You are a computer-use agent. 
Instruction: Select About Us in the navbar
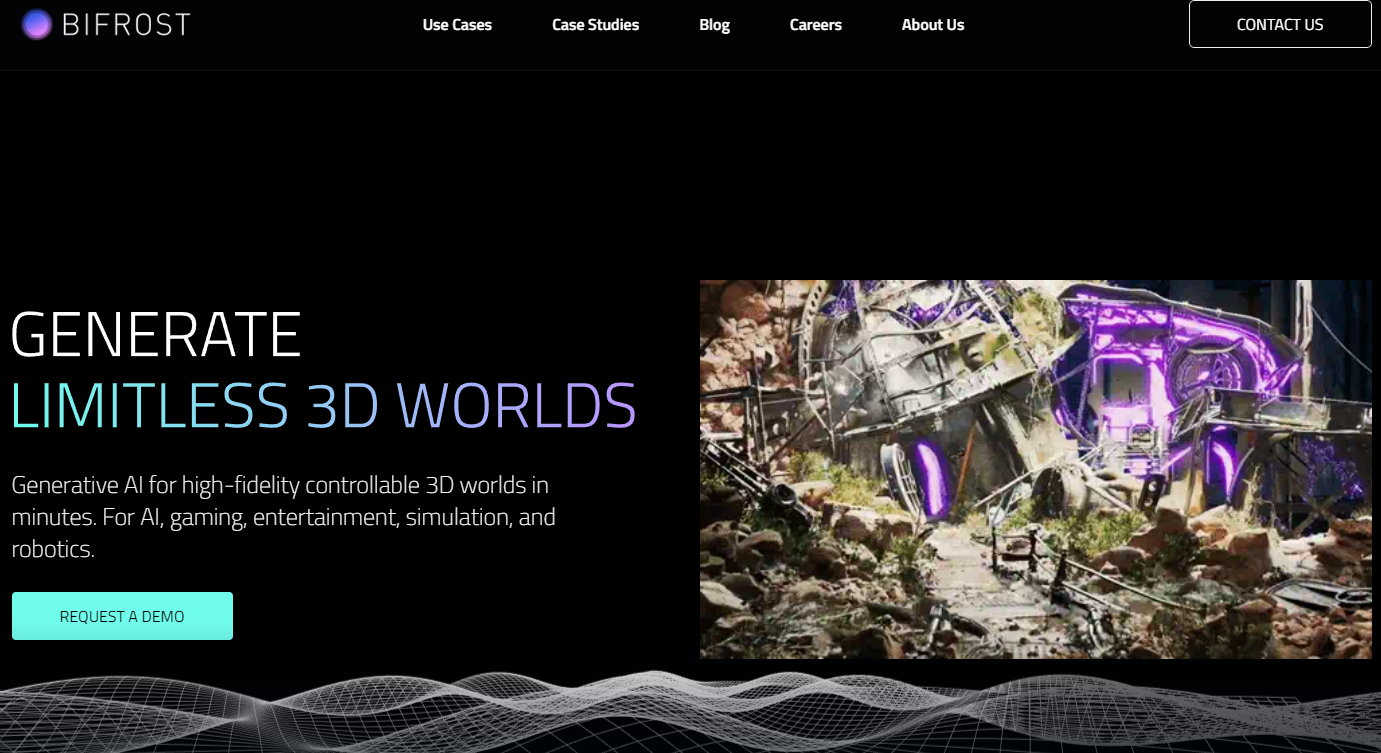click(x=932, y=25)
